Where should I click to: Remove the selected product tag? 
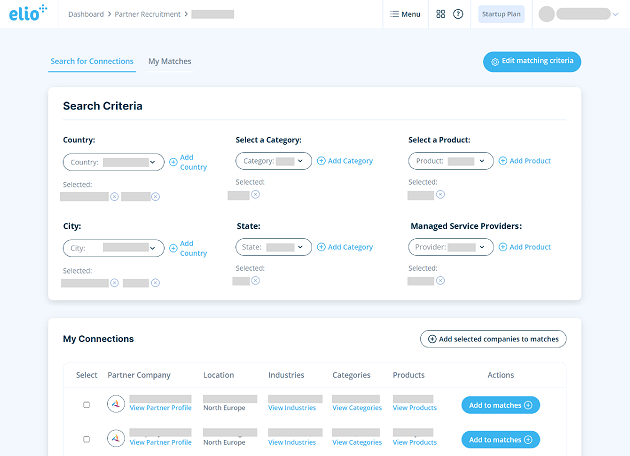click(441, 194)
